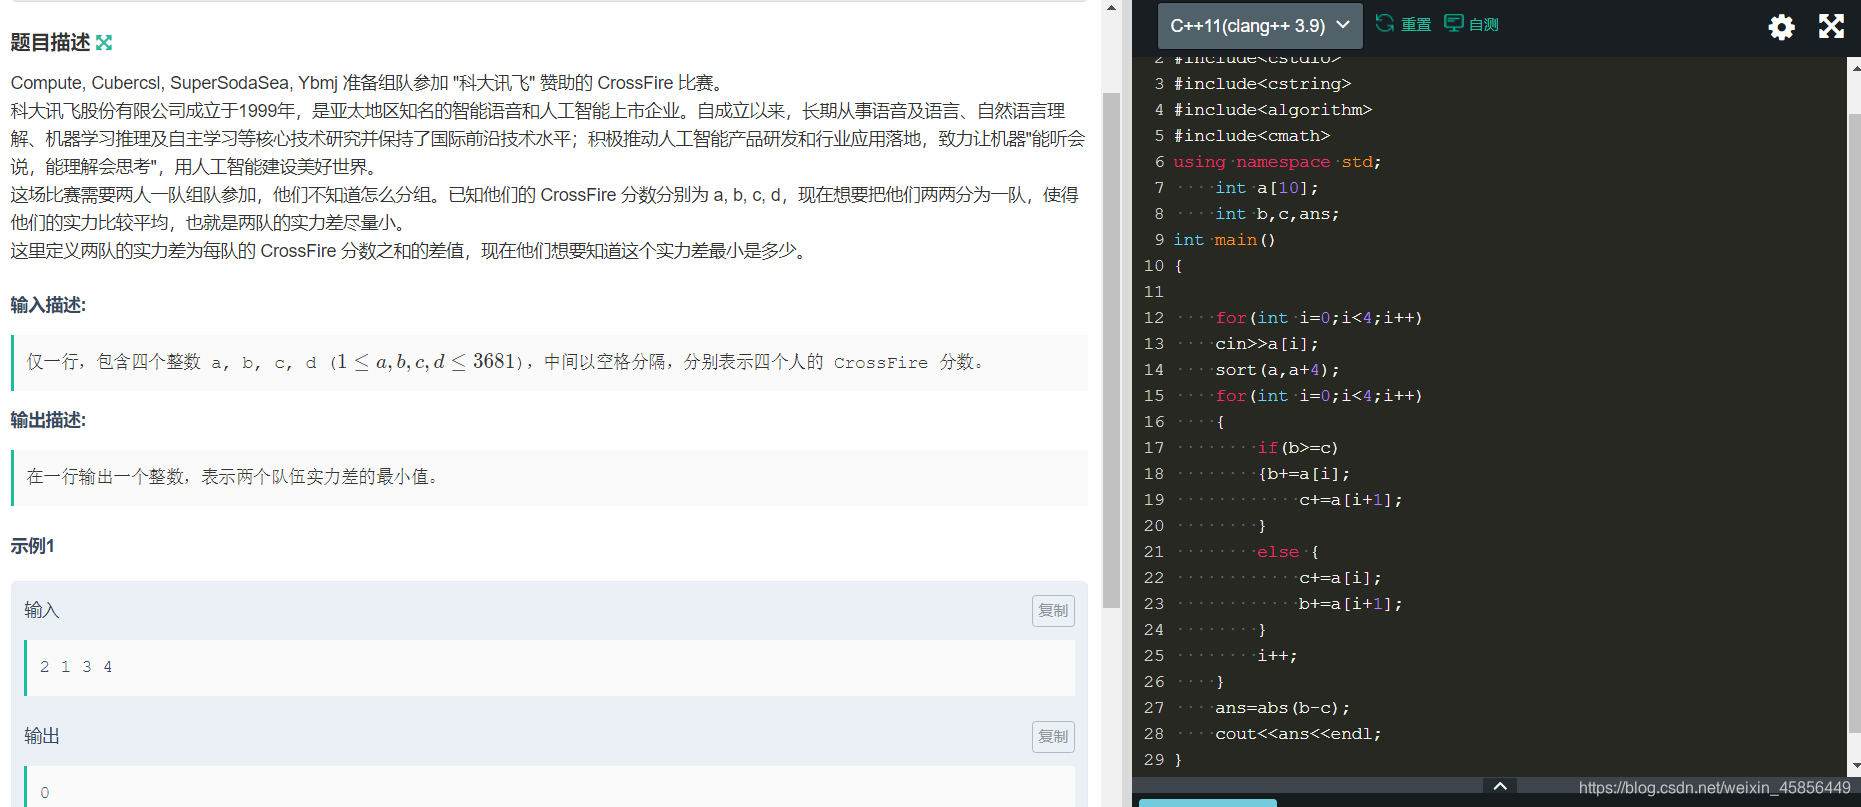Viewport: 1861px width, 807px height.
Task: Click the line "using namespace std;"
Action: point(1277,162)
